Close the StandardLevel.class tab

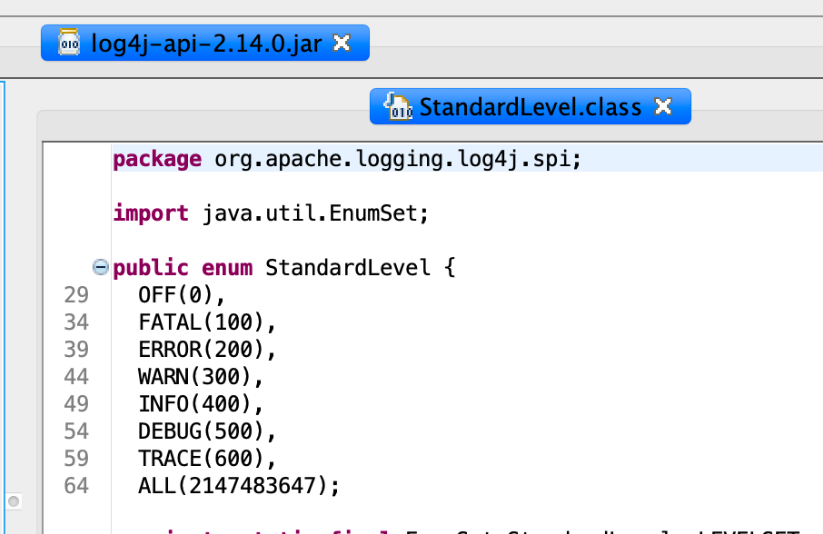click(x=662, y=107)
